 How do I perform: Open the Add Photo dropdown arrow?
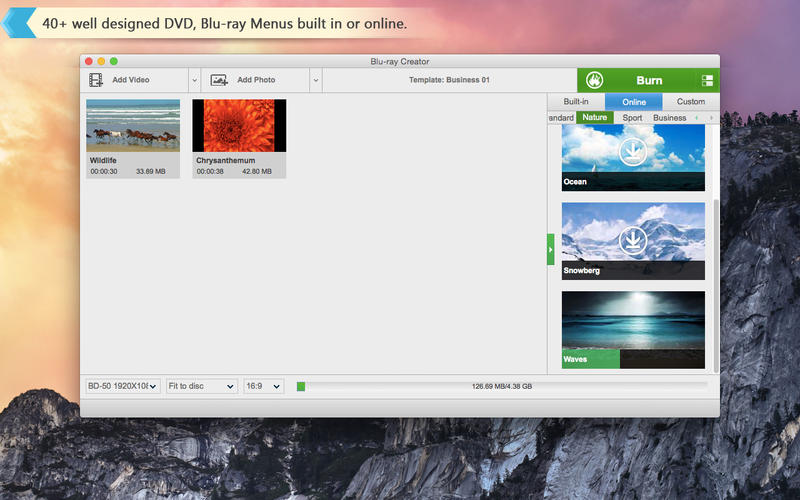[x=315, y=80]
